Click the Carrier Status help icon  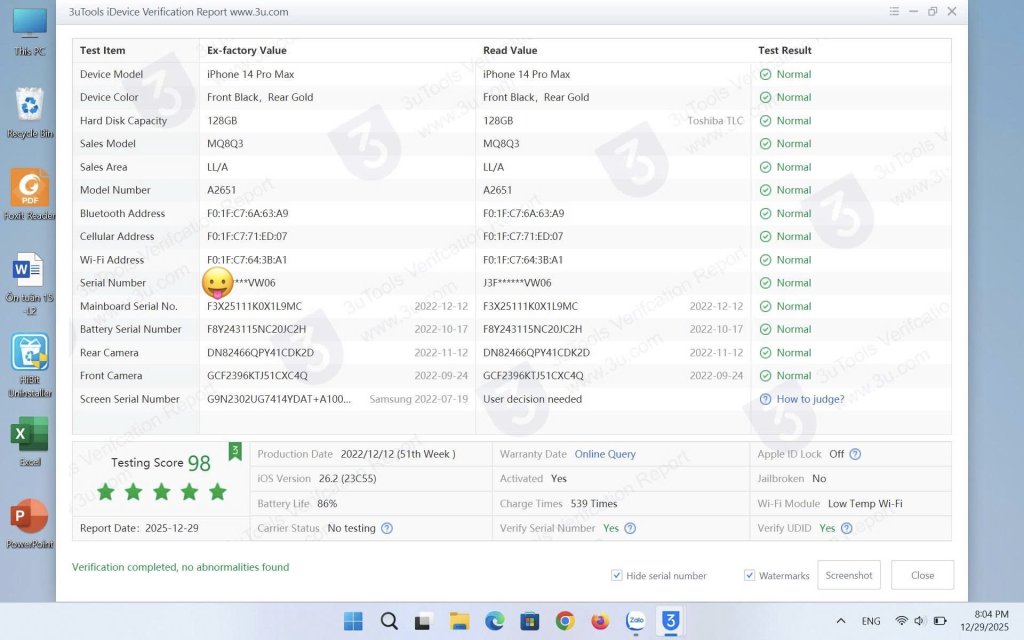click(x=387, y=528)
